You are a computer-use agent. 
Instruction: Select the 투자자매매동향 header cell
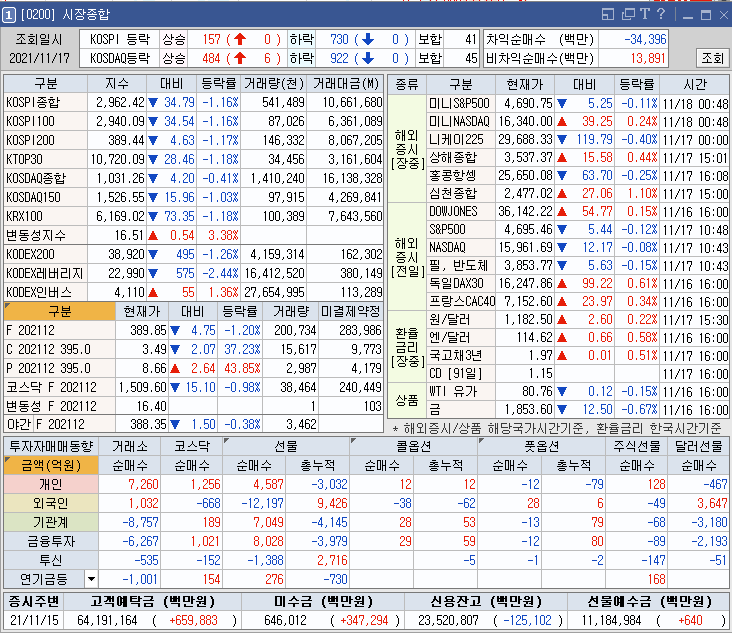pos(51,446)
